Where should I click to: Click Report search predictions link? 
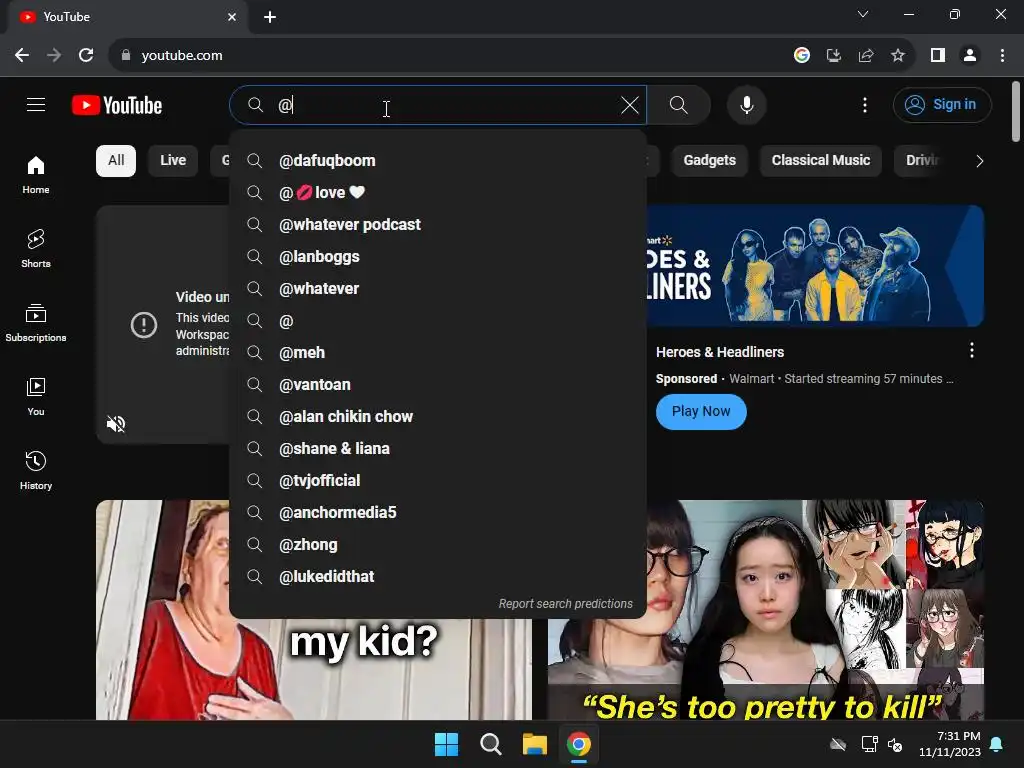click(x=566, y=604)
